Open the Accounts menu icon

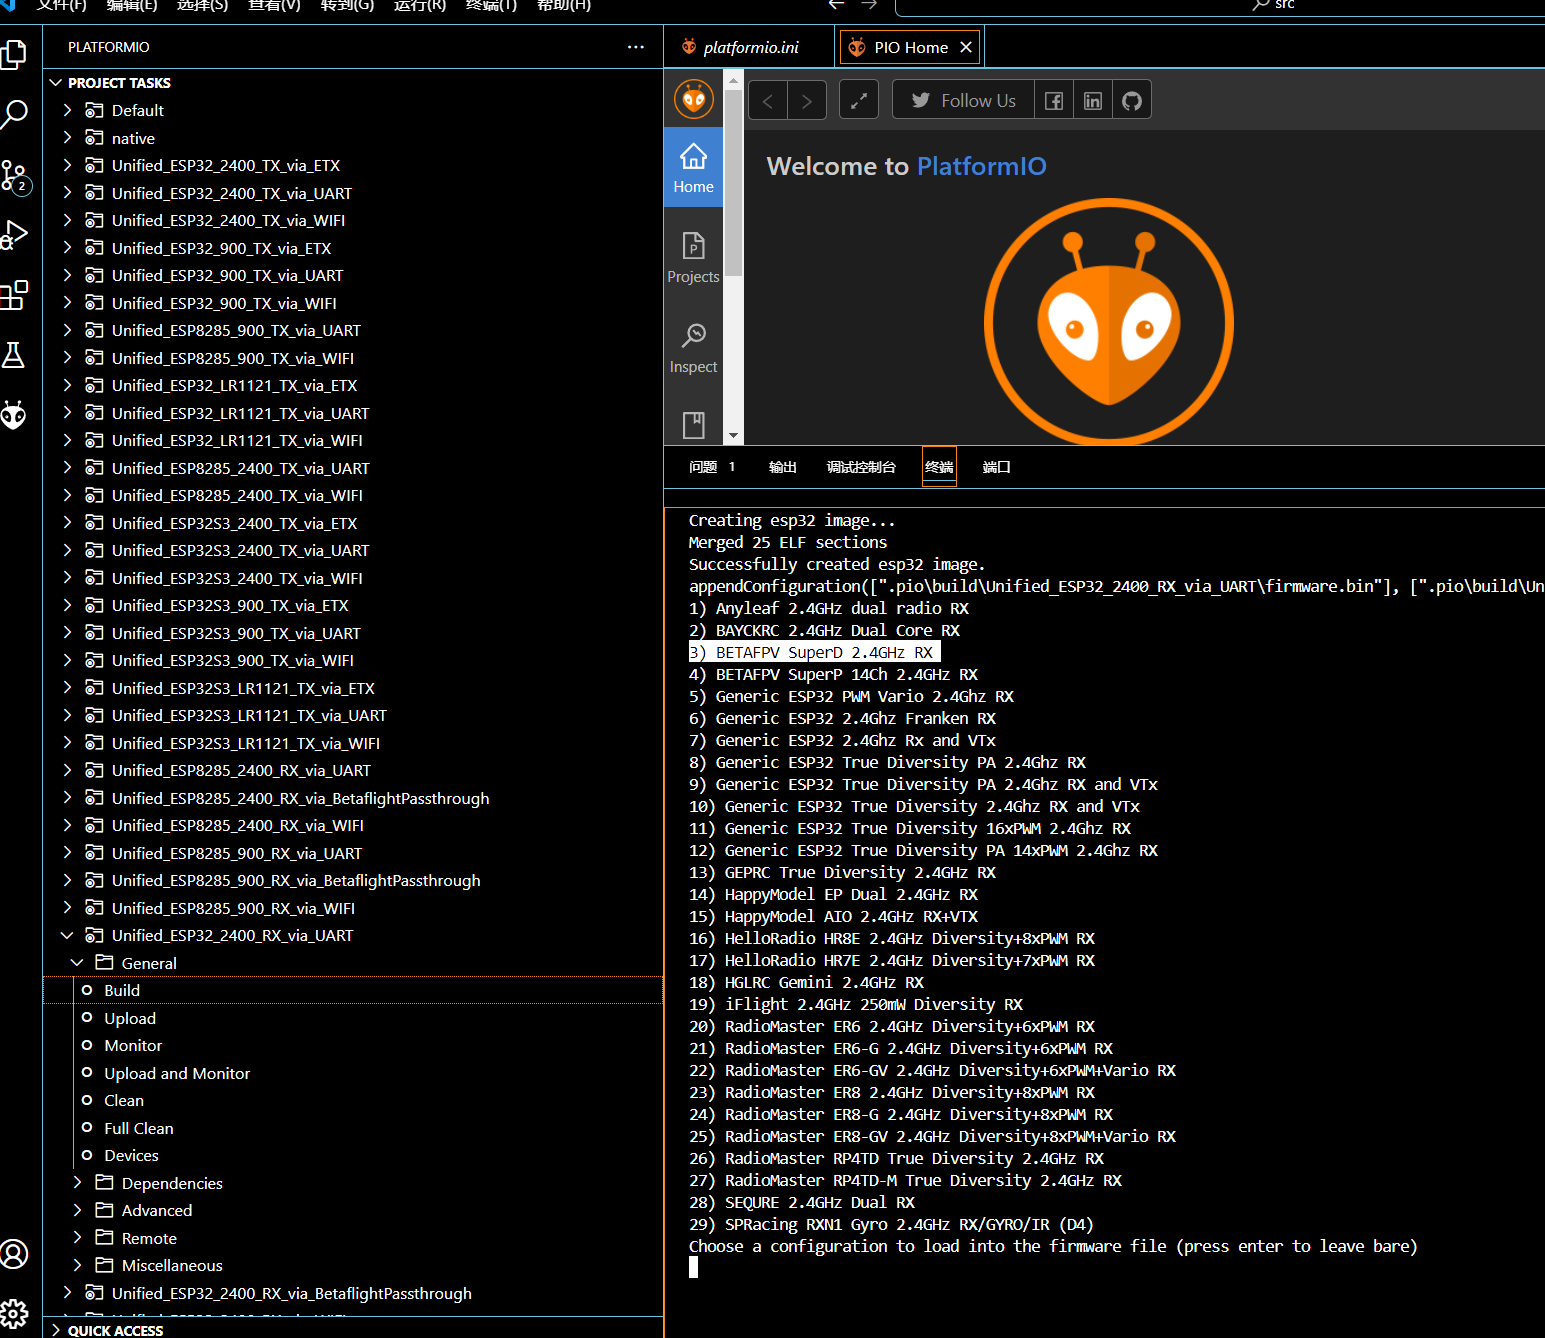(14, 1254)
